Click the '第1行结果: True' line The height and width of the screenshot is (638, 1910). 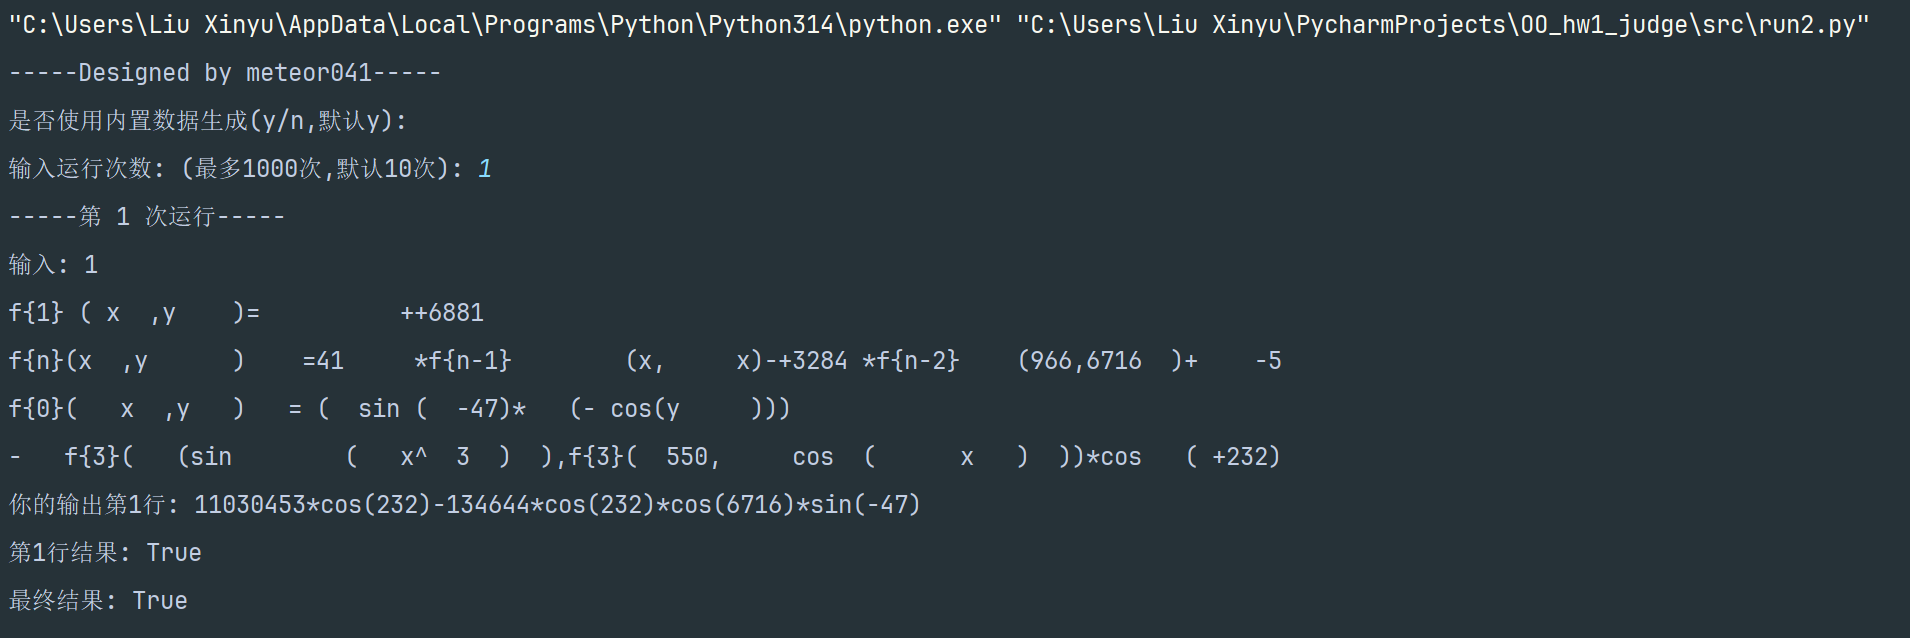point(105,553)
